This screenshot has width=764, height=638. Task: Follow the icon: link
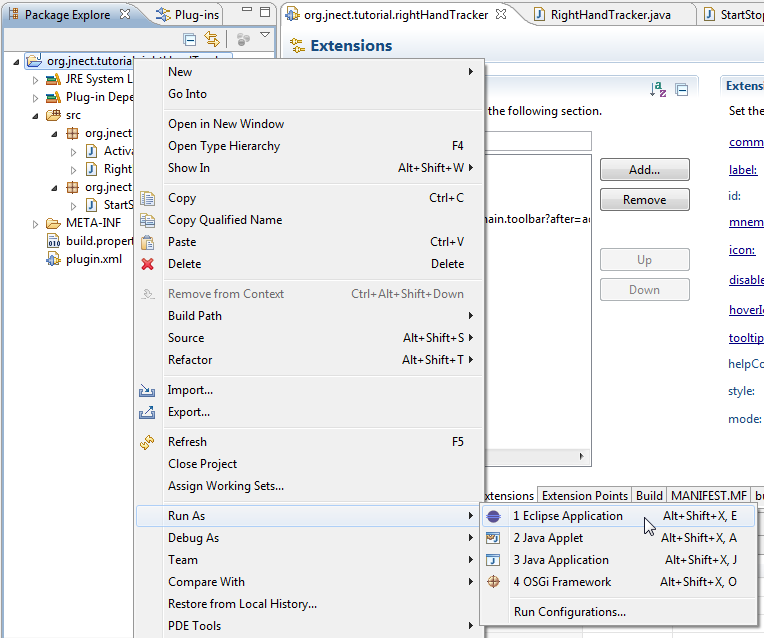tap(742, 250)
